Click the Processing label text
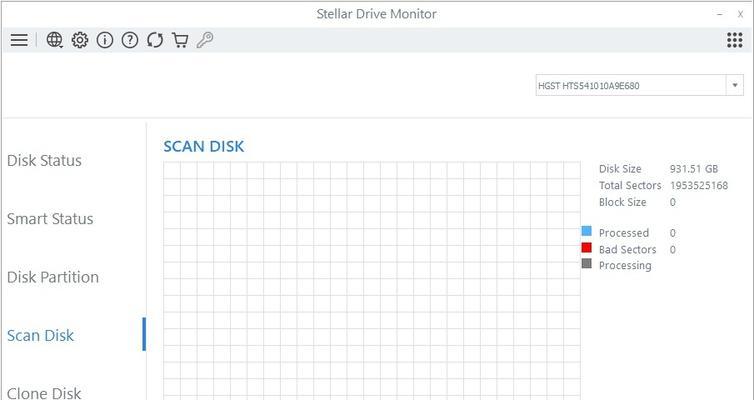This screenshot has height=400, width=754. [x=625, y=265]
